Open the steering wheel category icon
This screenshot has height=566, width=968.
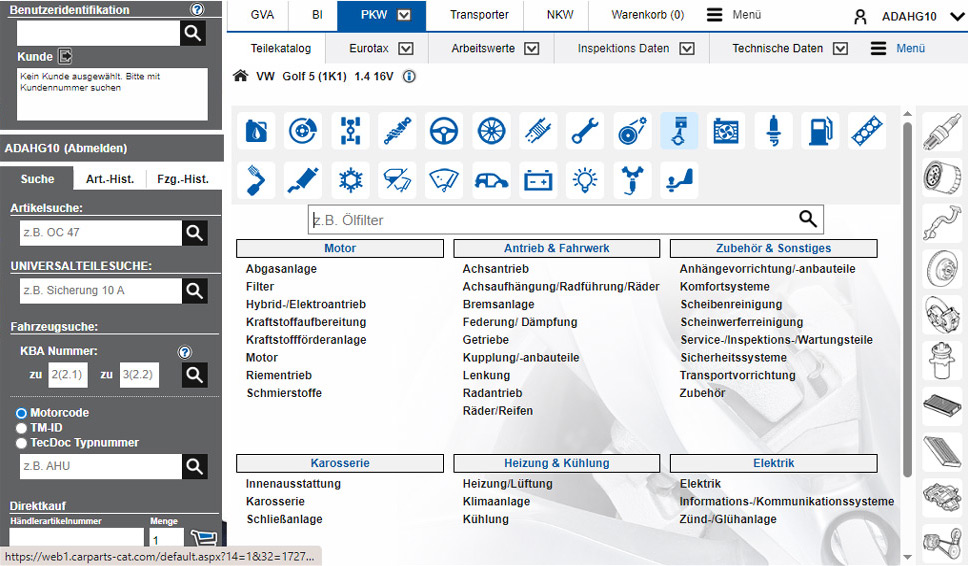click(x=444, y=131)
